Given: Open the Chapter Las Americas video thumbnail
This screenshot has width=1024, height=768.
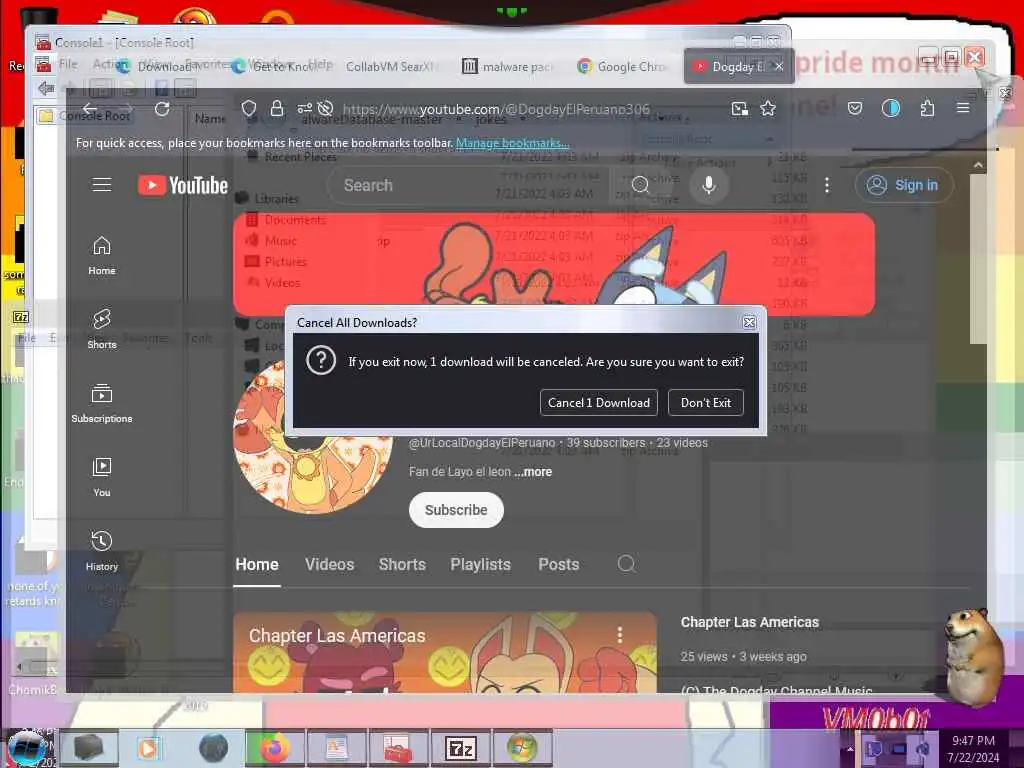Looking at the screenshot, I should pos(445,652).
